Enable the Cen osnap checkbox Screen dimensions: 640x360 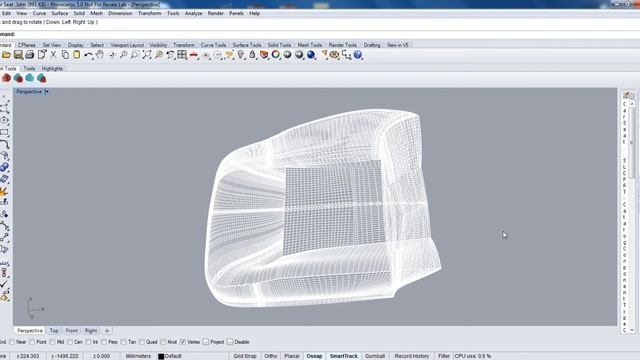70,342
